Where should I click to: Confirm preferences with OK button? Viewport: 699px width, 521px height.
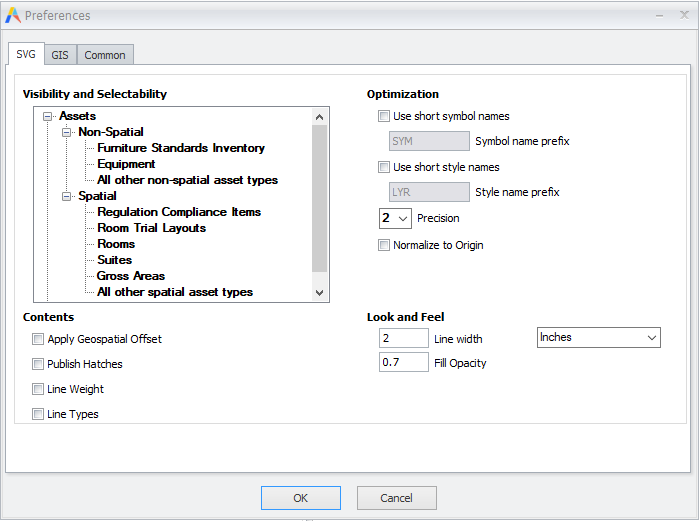(x=301, y=498)
